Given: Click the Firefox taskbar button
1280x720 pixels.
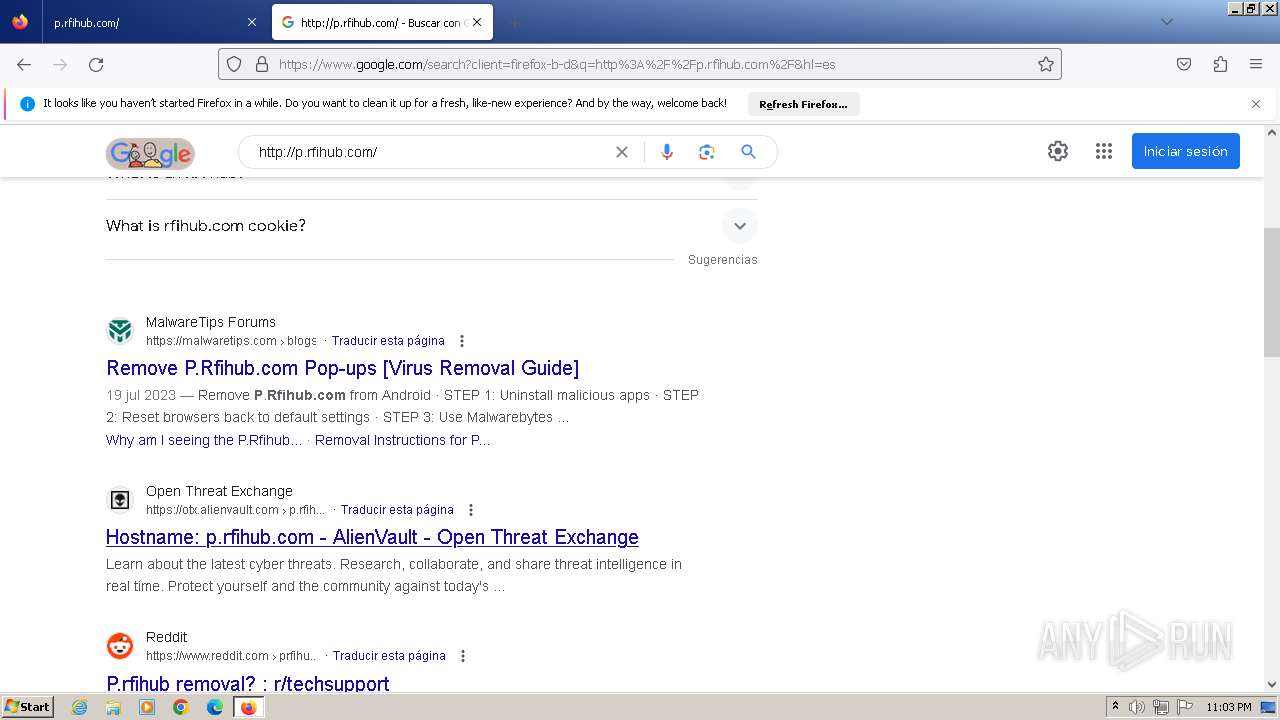Looking at the screenshot, I should pyautogui.click(x=248, y=707).
